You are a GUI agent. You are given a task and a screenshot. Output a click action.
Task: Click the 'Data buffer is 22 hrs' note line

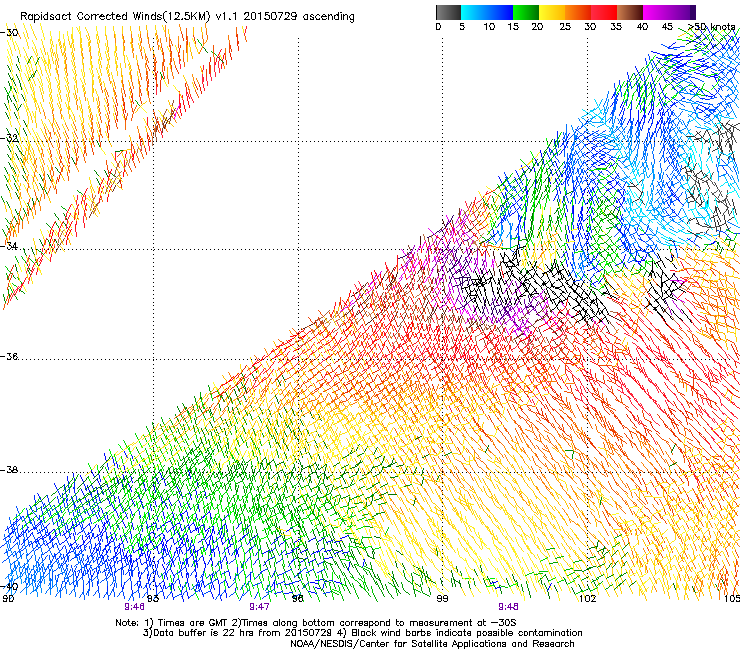(363, 633)
